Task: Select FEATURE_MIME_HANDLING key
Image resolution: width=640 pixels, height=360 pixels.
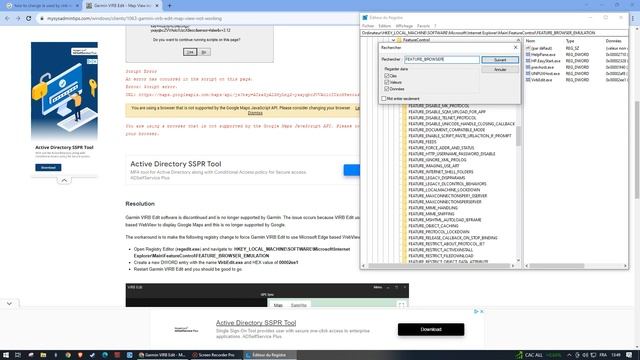Action: click(433, 208)
